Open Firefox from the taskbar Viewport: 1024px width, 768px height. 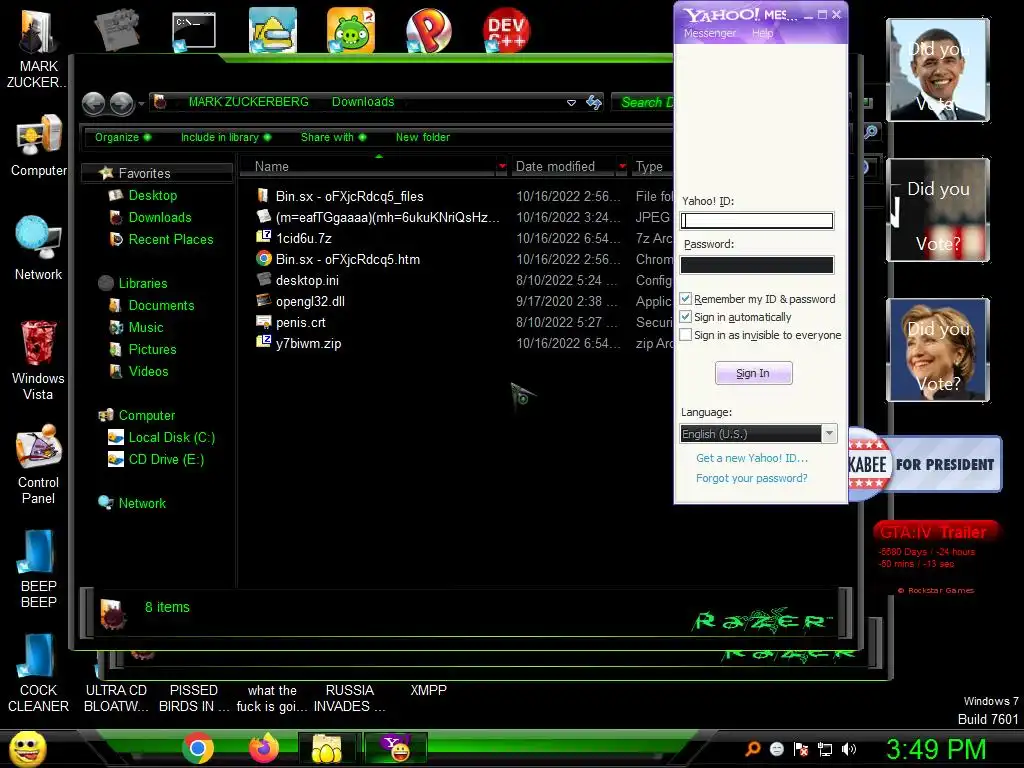click(264, 748)
